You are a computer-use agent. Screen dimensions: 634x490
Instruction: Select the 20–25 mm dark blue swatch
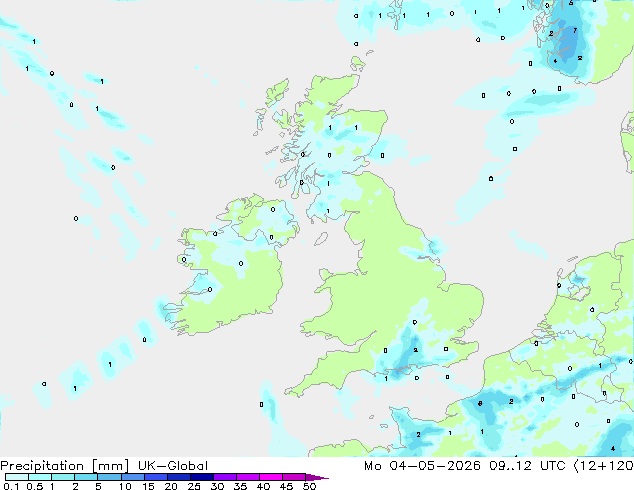pyautogui.click(x=178, y=477)
